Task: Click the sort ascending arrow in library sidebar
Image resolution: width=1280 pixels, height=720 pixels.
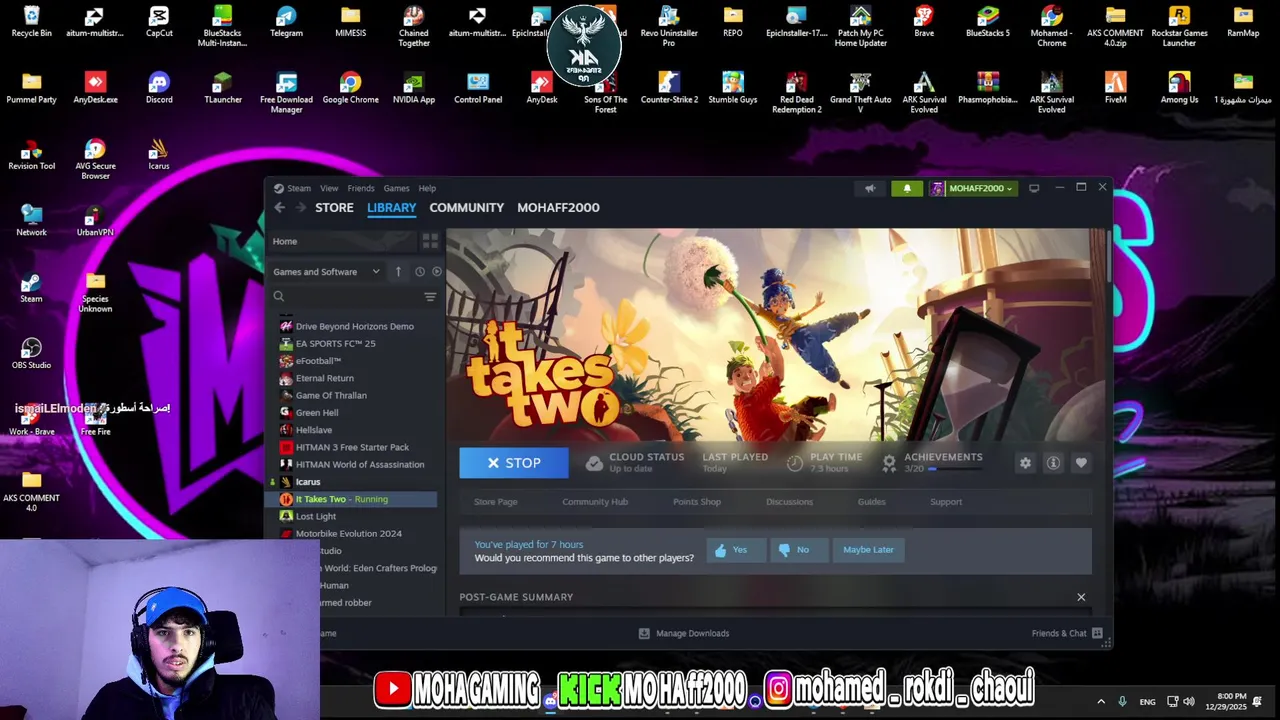Action: click(398, 272)
